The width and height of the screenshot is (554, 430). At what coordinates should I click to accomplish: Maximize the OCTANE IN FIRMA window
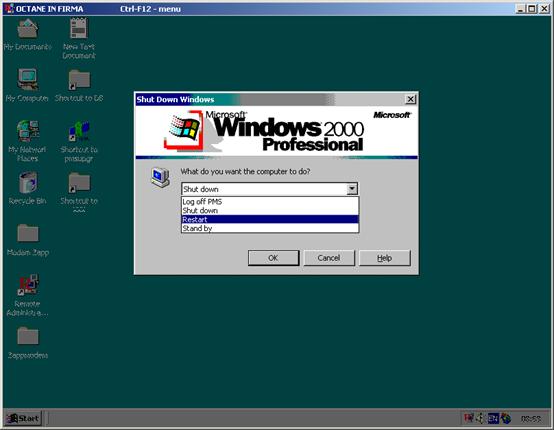click(532, 8)
